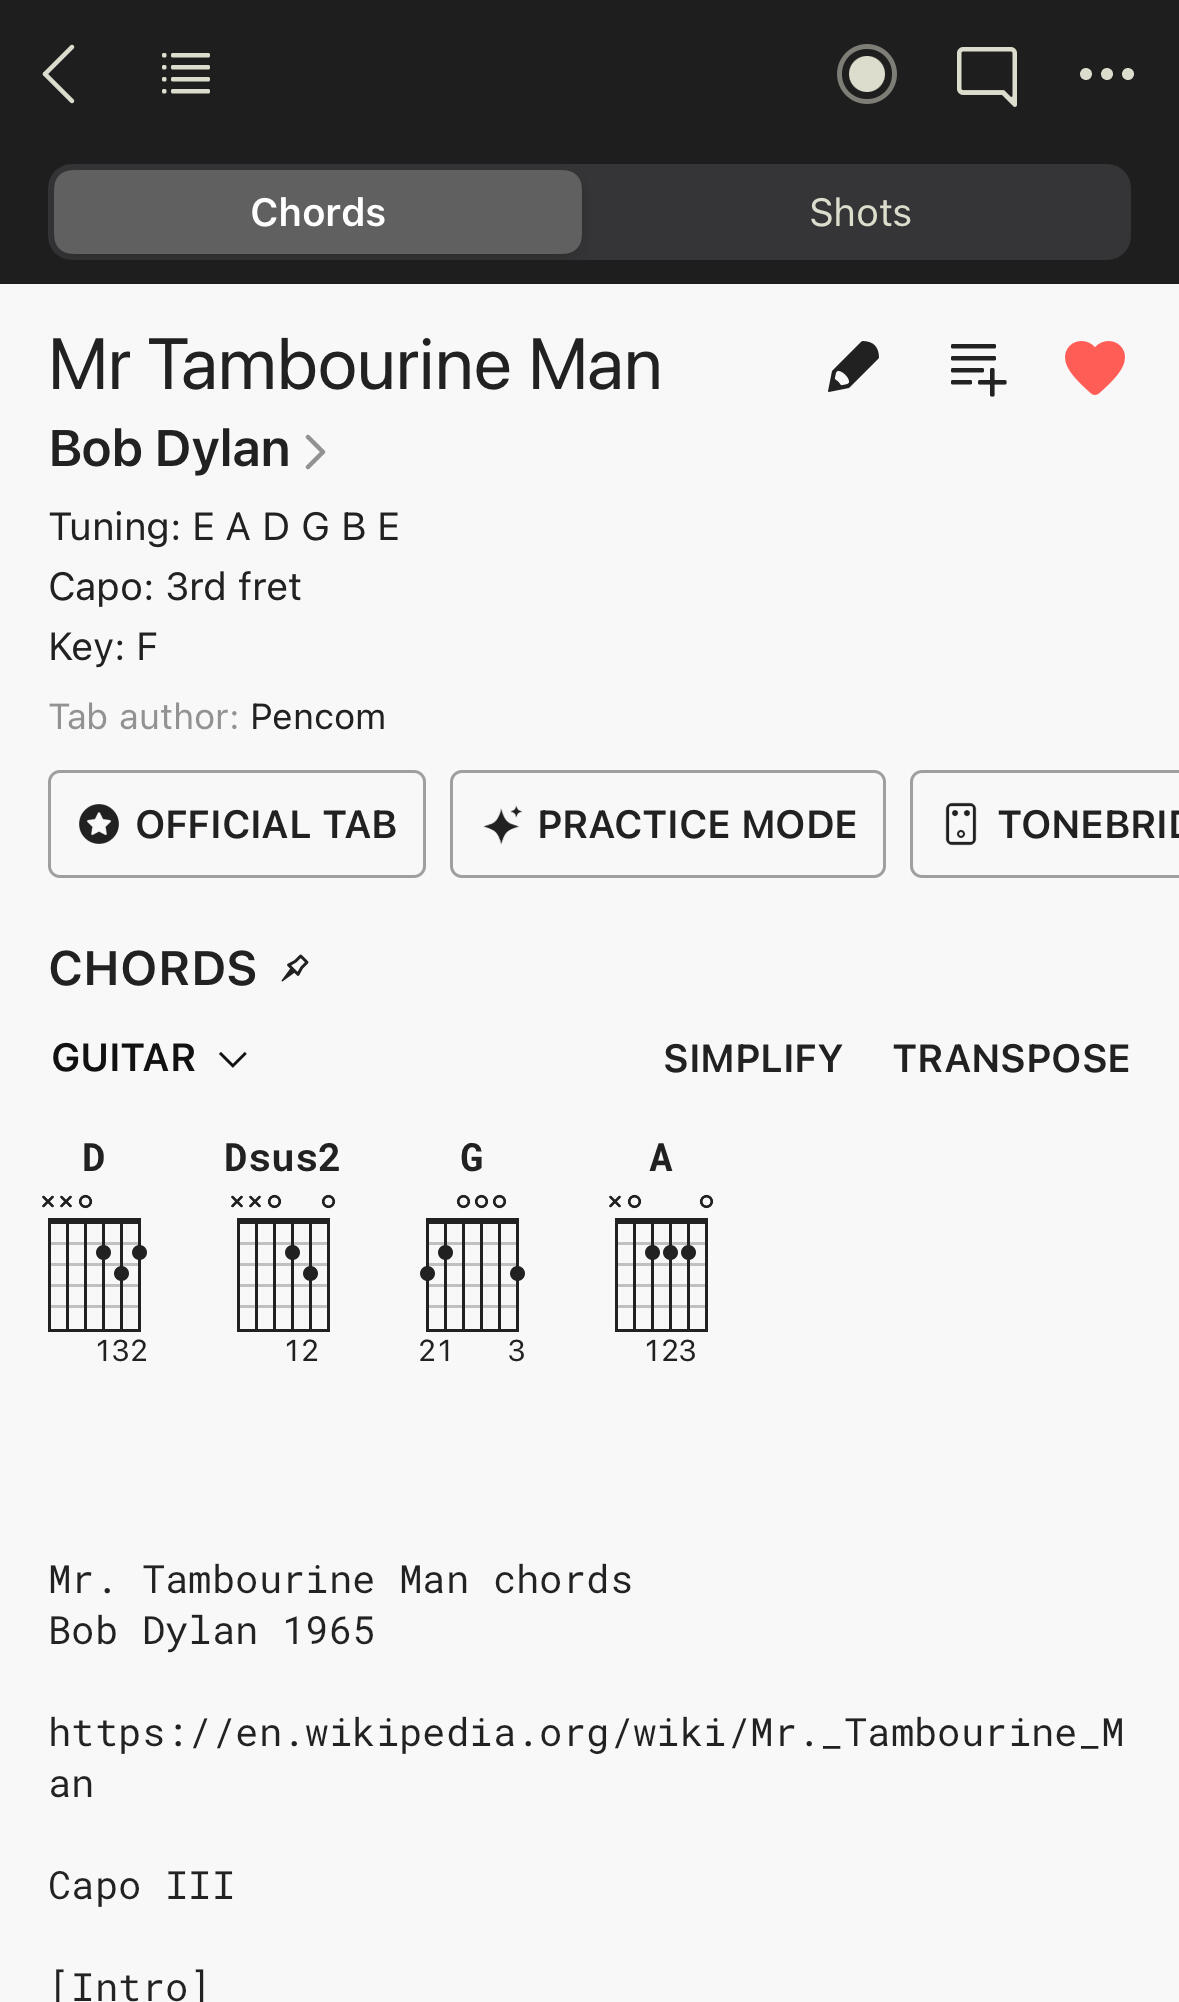The width and height of the screenshot is (1179, 2002).
Task: Open the comments speech bubble icon
Action: pos(986,76)
